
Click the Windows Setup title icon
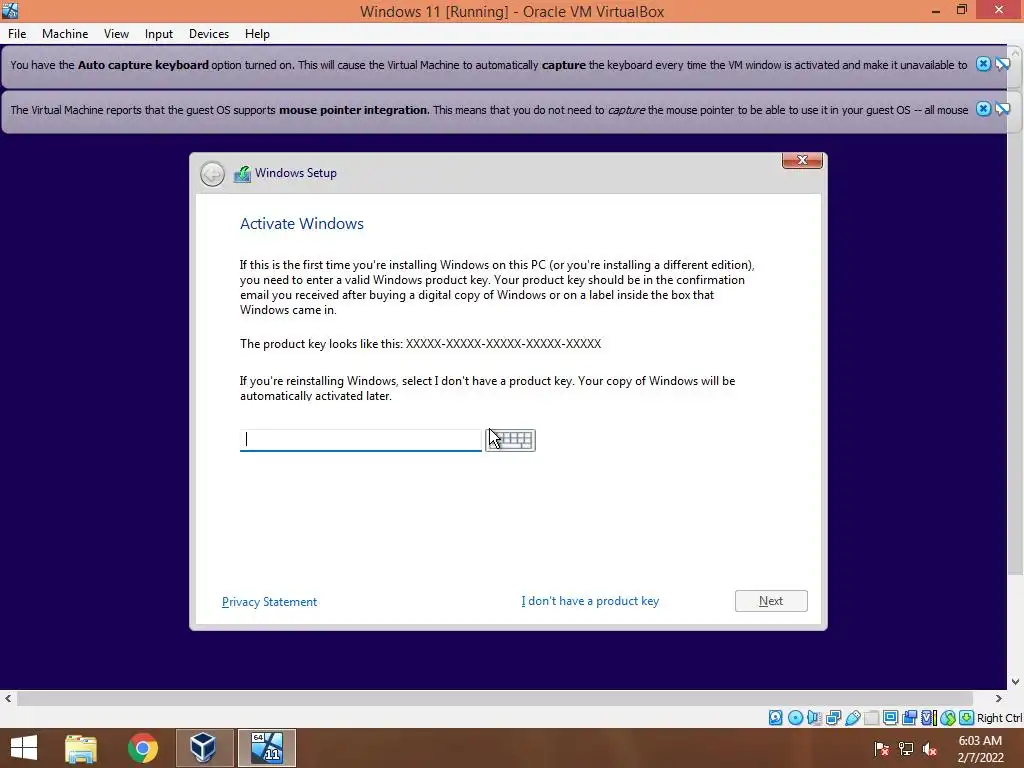[x=242, y=174]
